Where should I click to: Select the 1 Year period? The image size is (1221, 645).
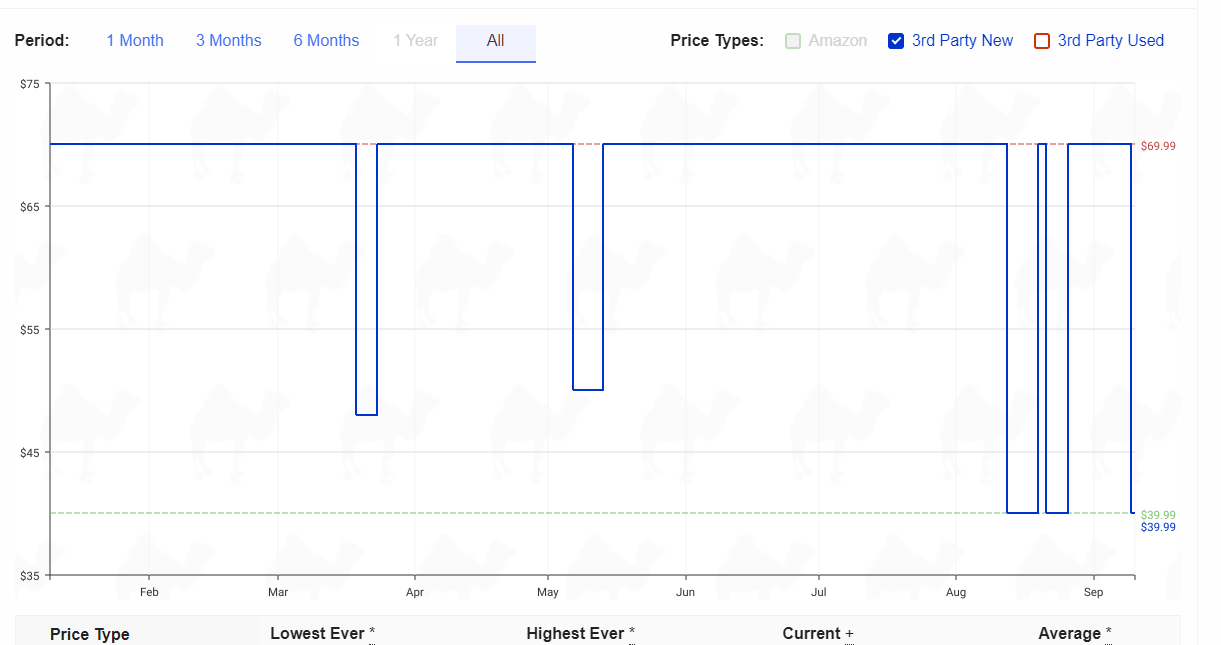[415, 41]
